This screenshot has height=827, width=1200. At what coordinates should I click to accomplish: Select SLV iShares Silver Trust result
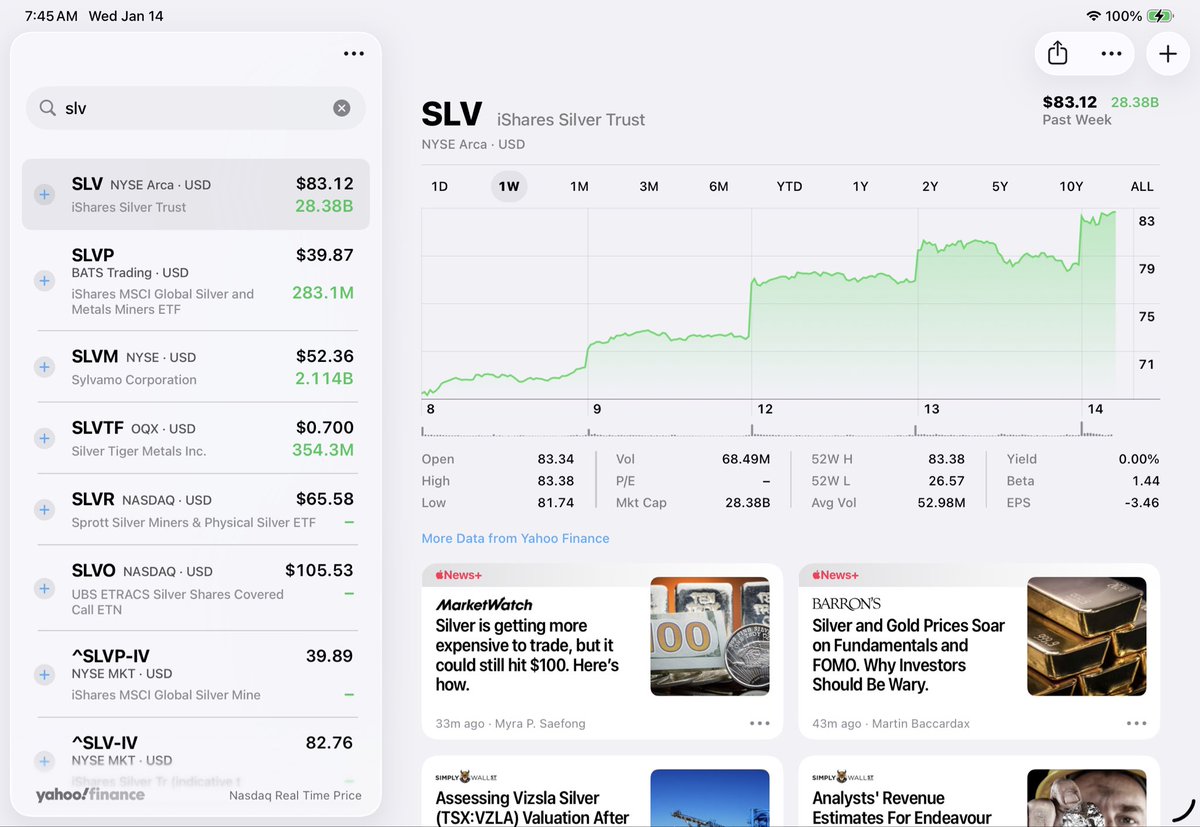click(196, 195)
